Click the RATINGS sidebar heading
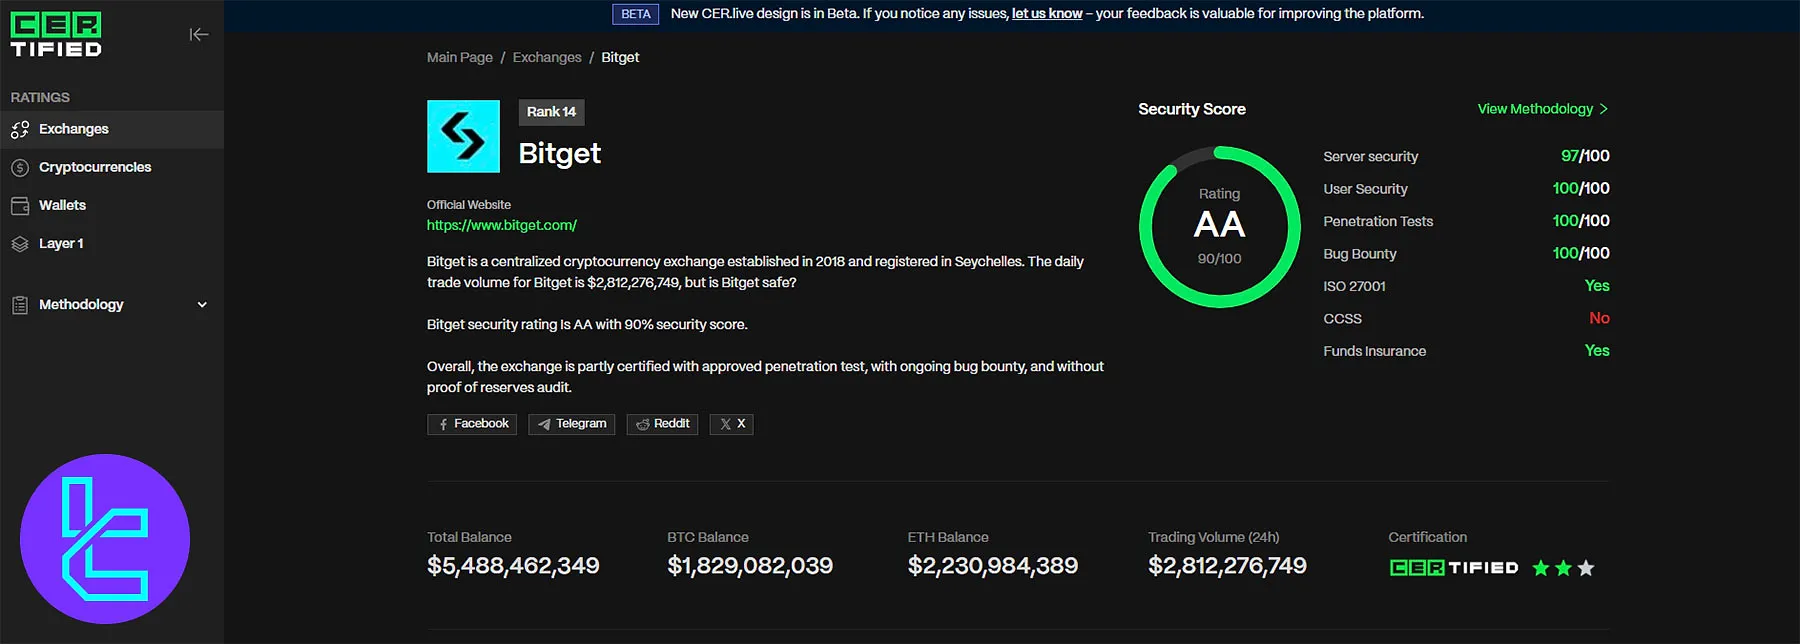 tap(40, 98)
